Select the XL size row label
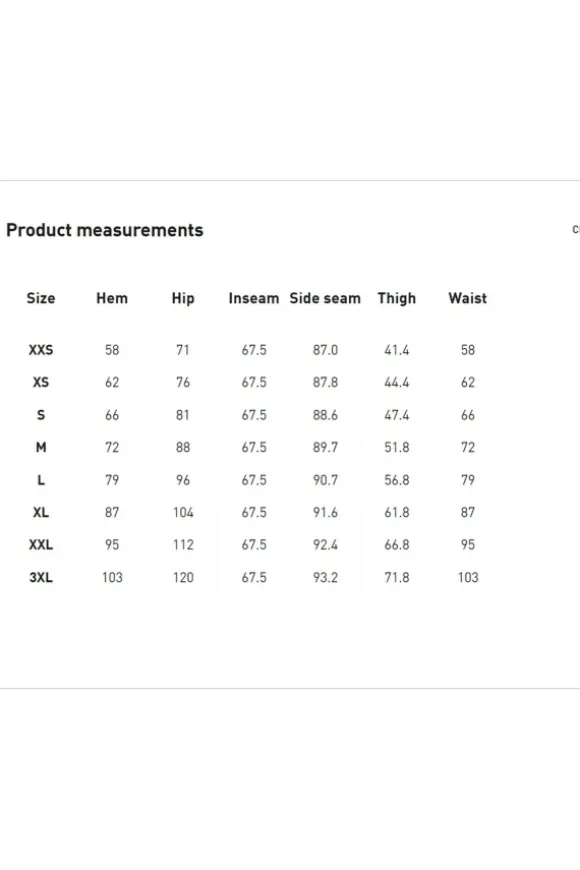Image resolution: width=580 pixels, height=870 pixels. [41, 512]
